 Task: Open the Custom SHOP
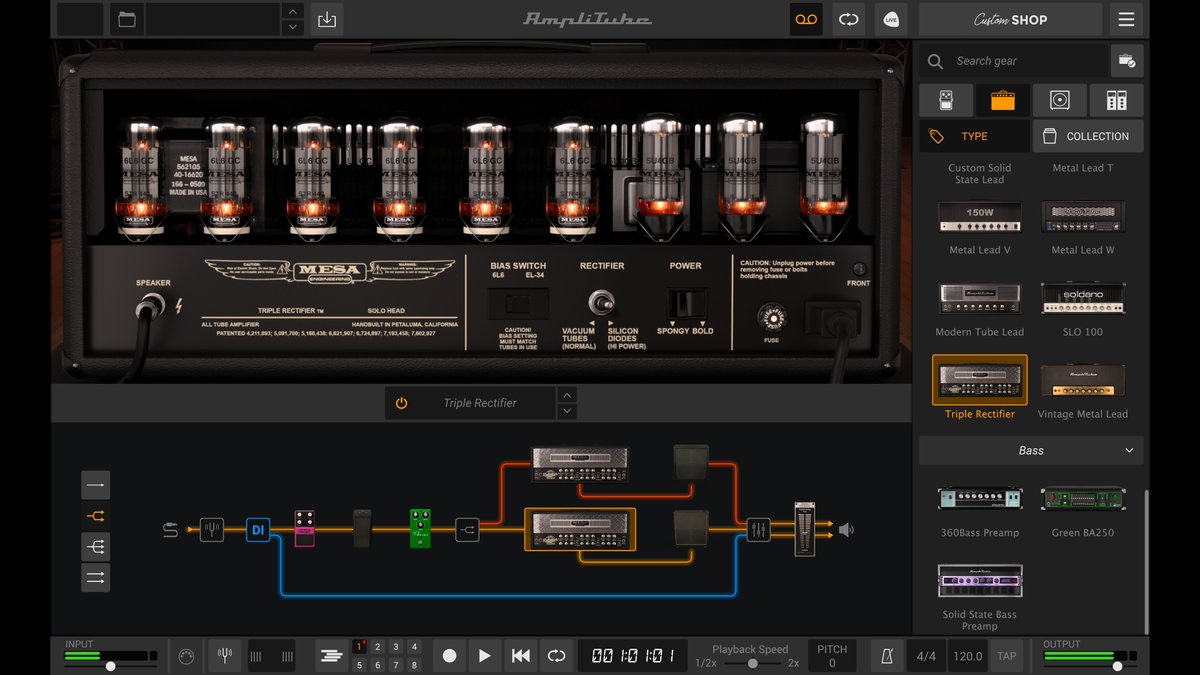coord(1010,19)
